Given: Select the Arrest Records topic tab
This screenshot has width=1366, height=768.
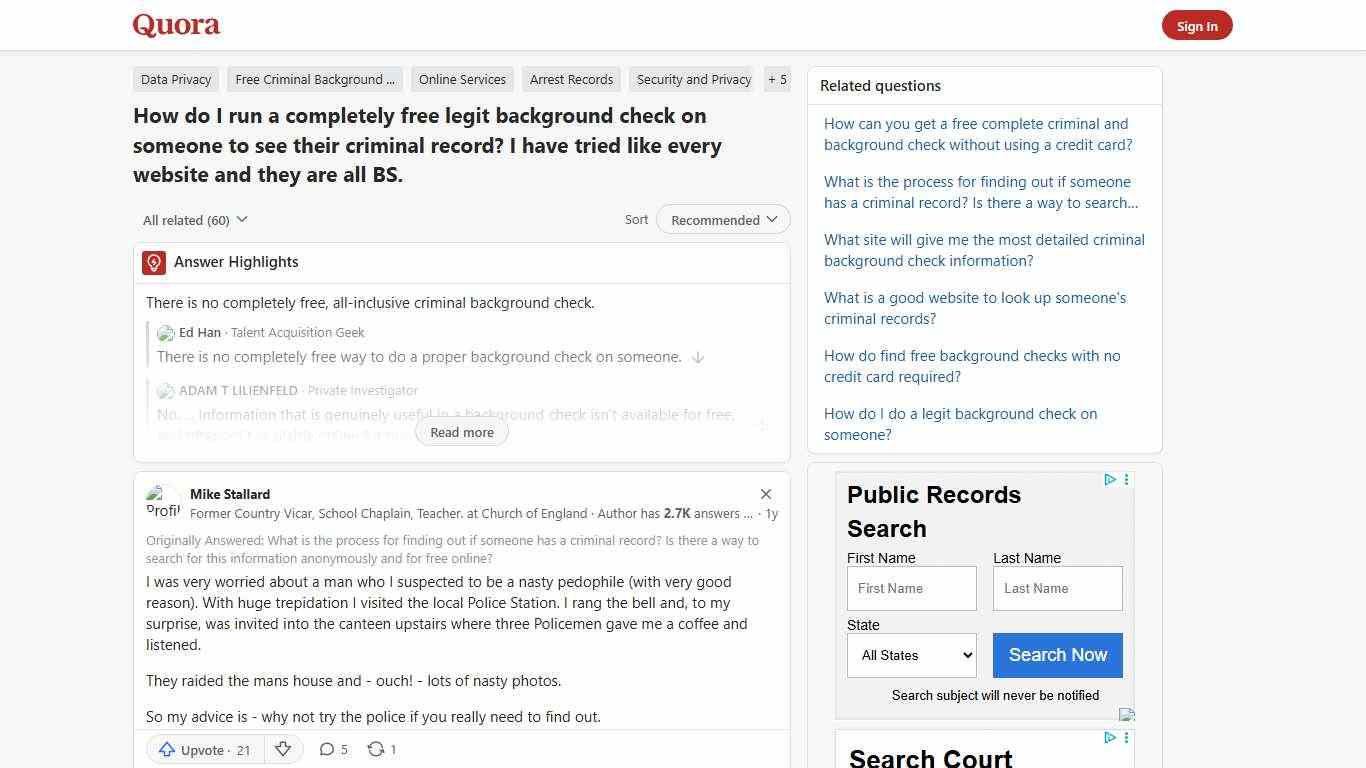Looking at the screenshot, I should click(x=571, y=79).
